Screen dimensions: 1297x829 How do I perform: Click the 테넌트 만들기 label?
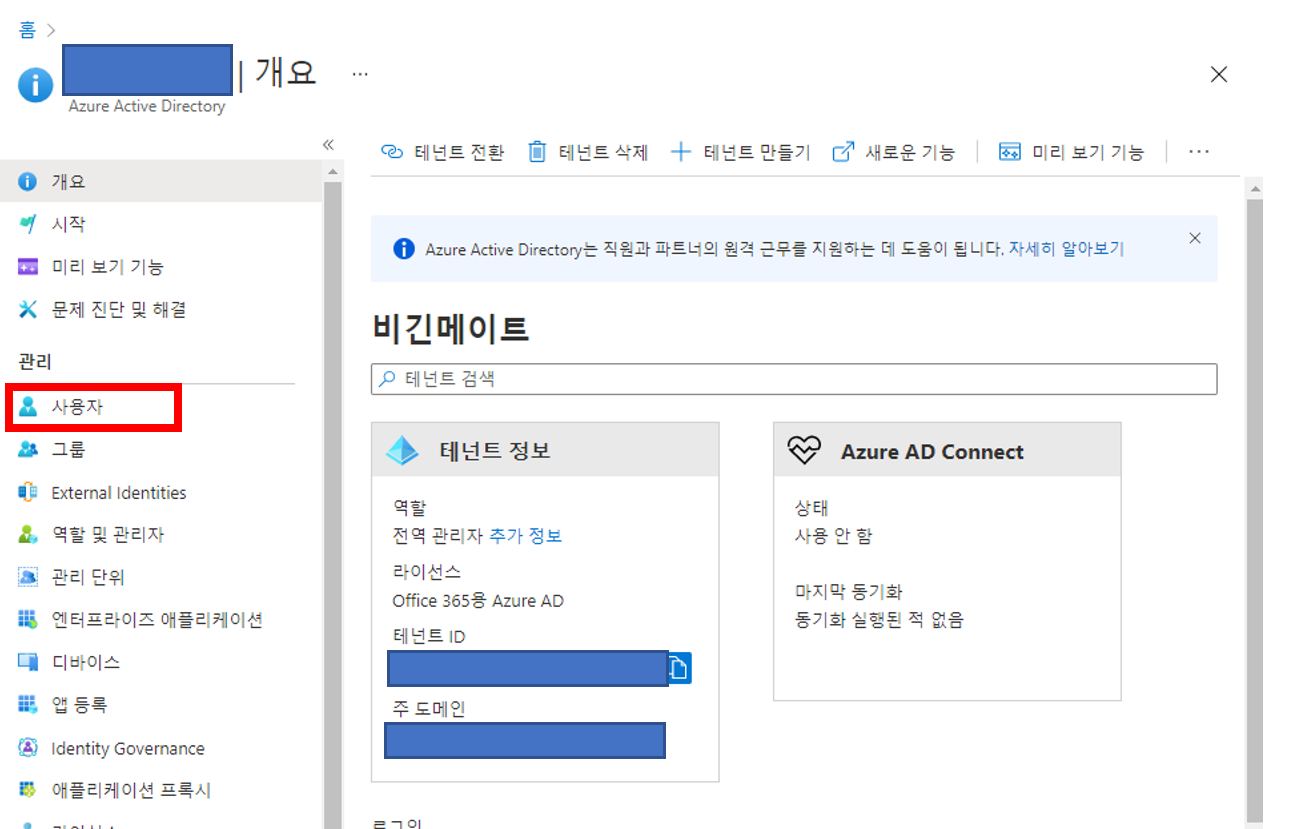point(757,153)
